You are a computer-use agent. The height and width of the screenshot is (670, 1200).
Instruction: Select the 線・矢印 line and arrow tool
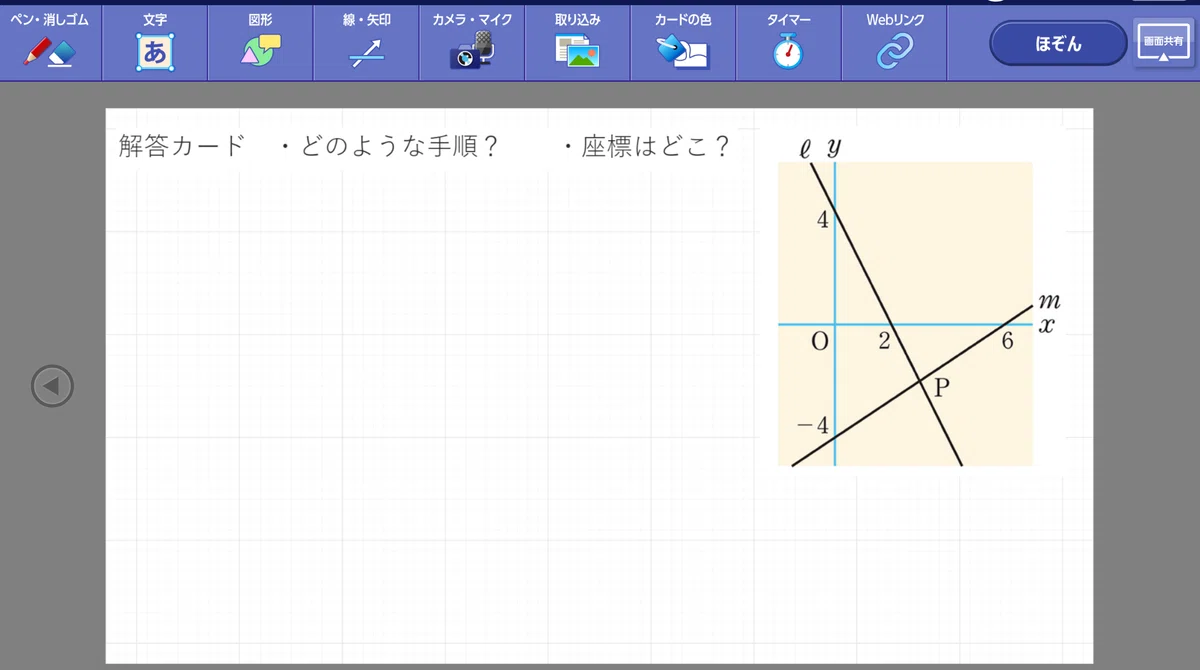click(366, 42)
